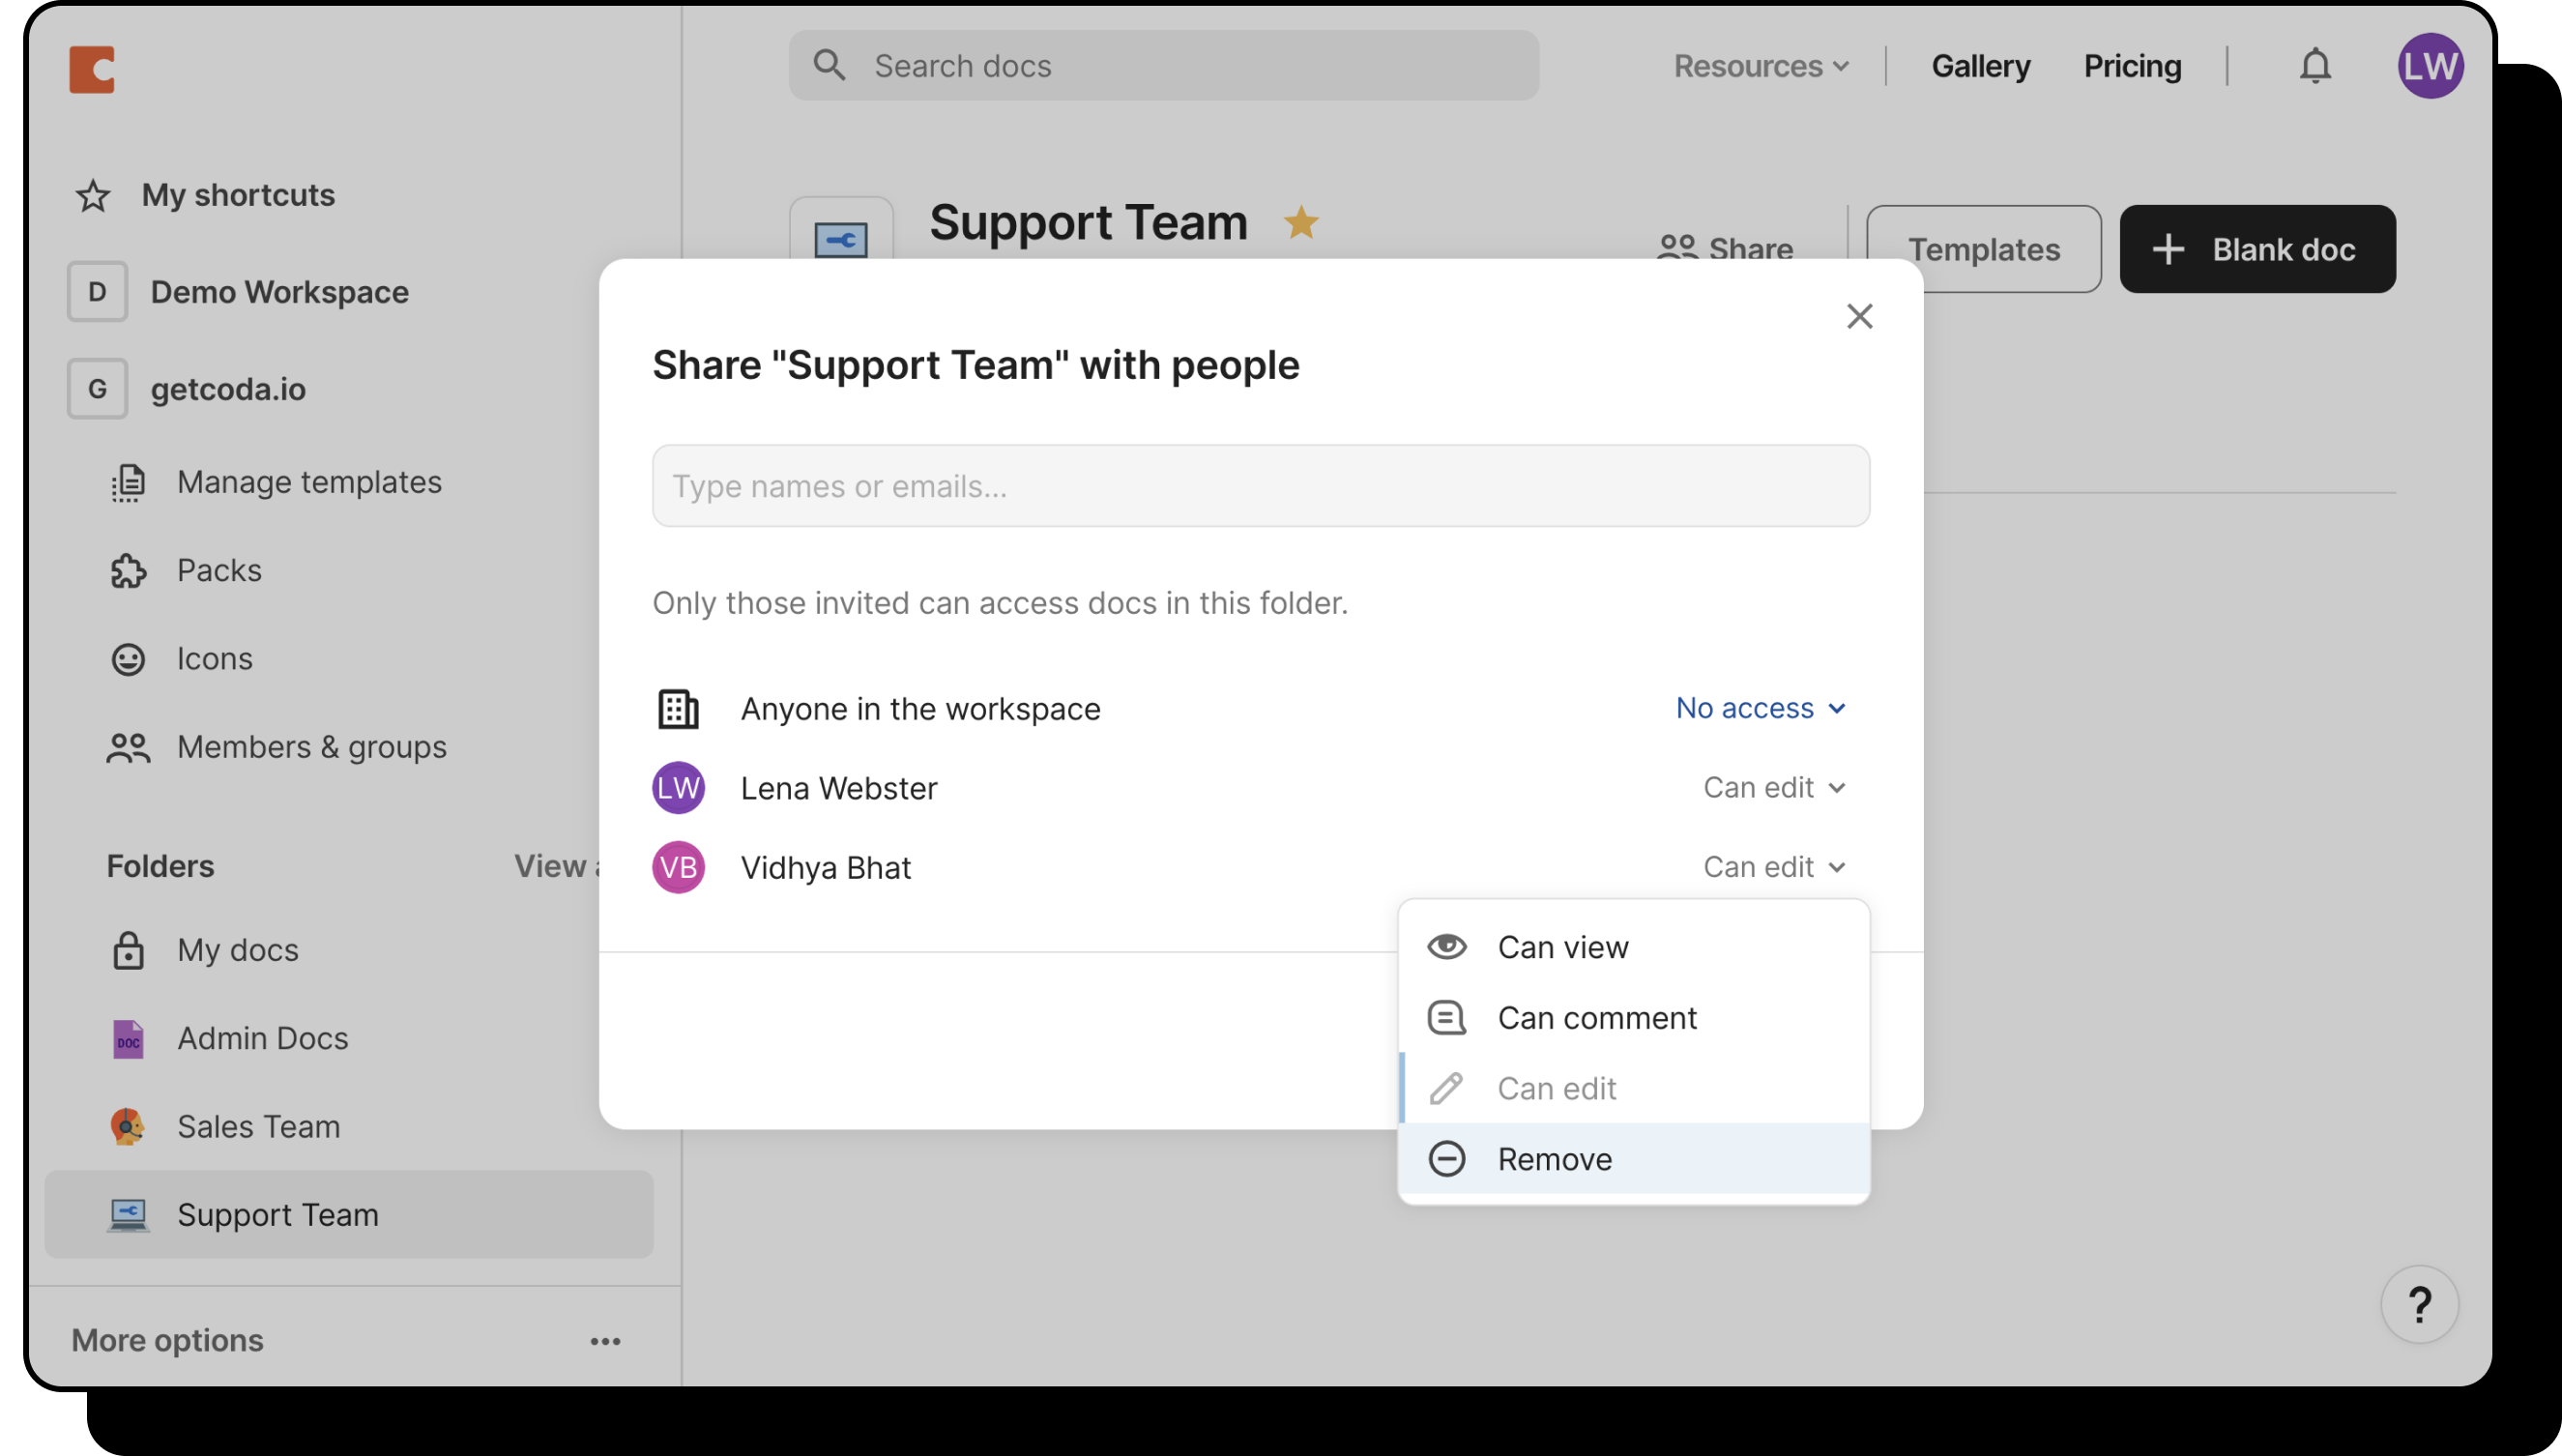The height and width of the screenshot is (1456, 2562).
Task: Open the Pricing link
Action: click(x=2132, y=66)
